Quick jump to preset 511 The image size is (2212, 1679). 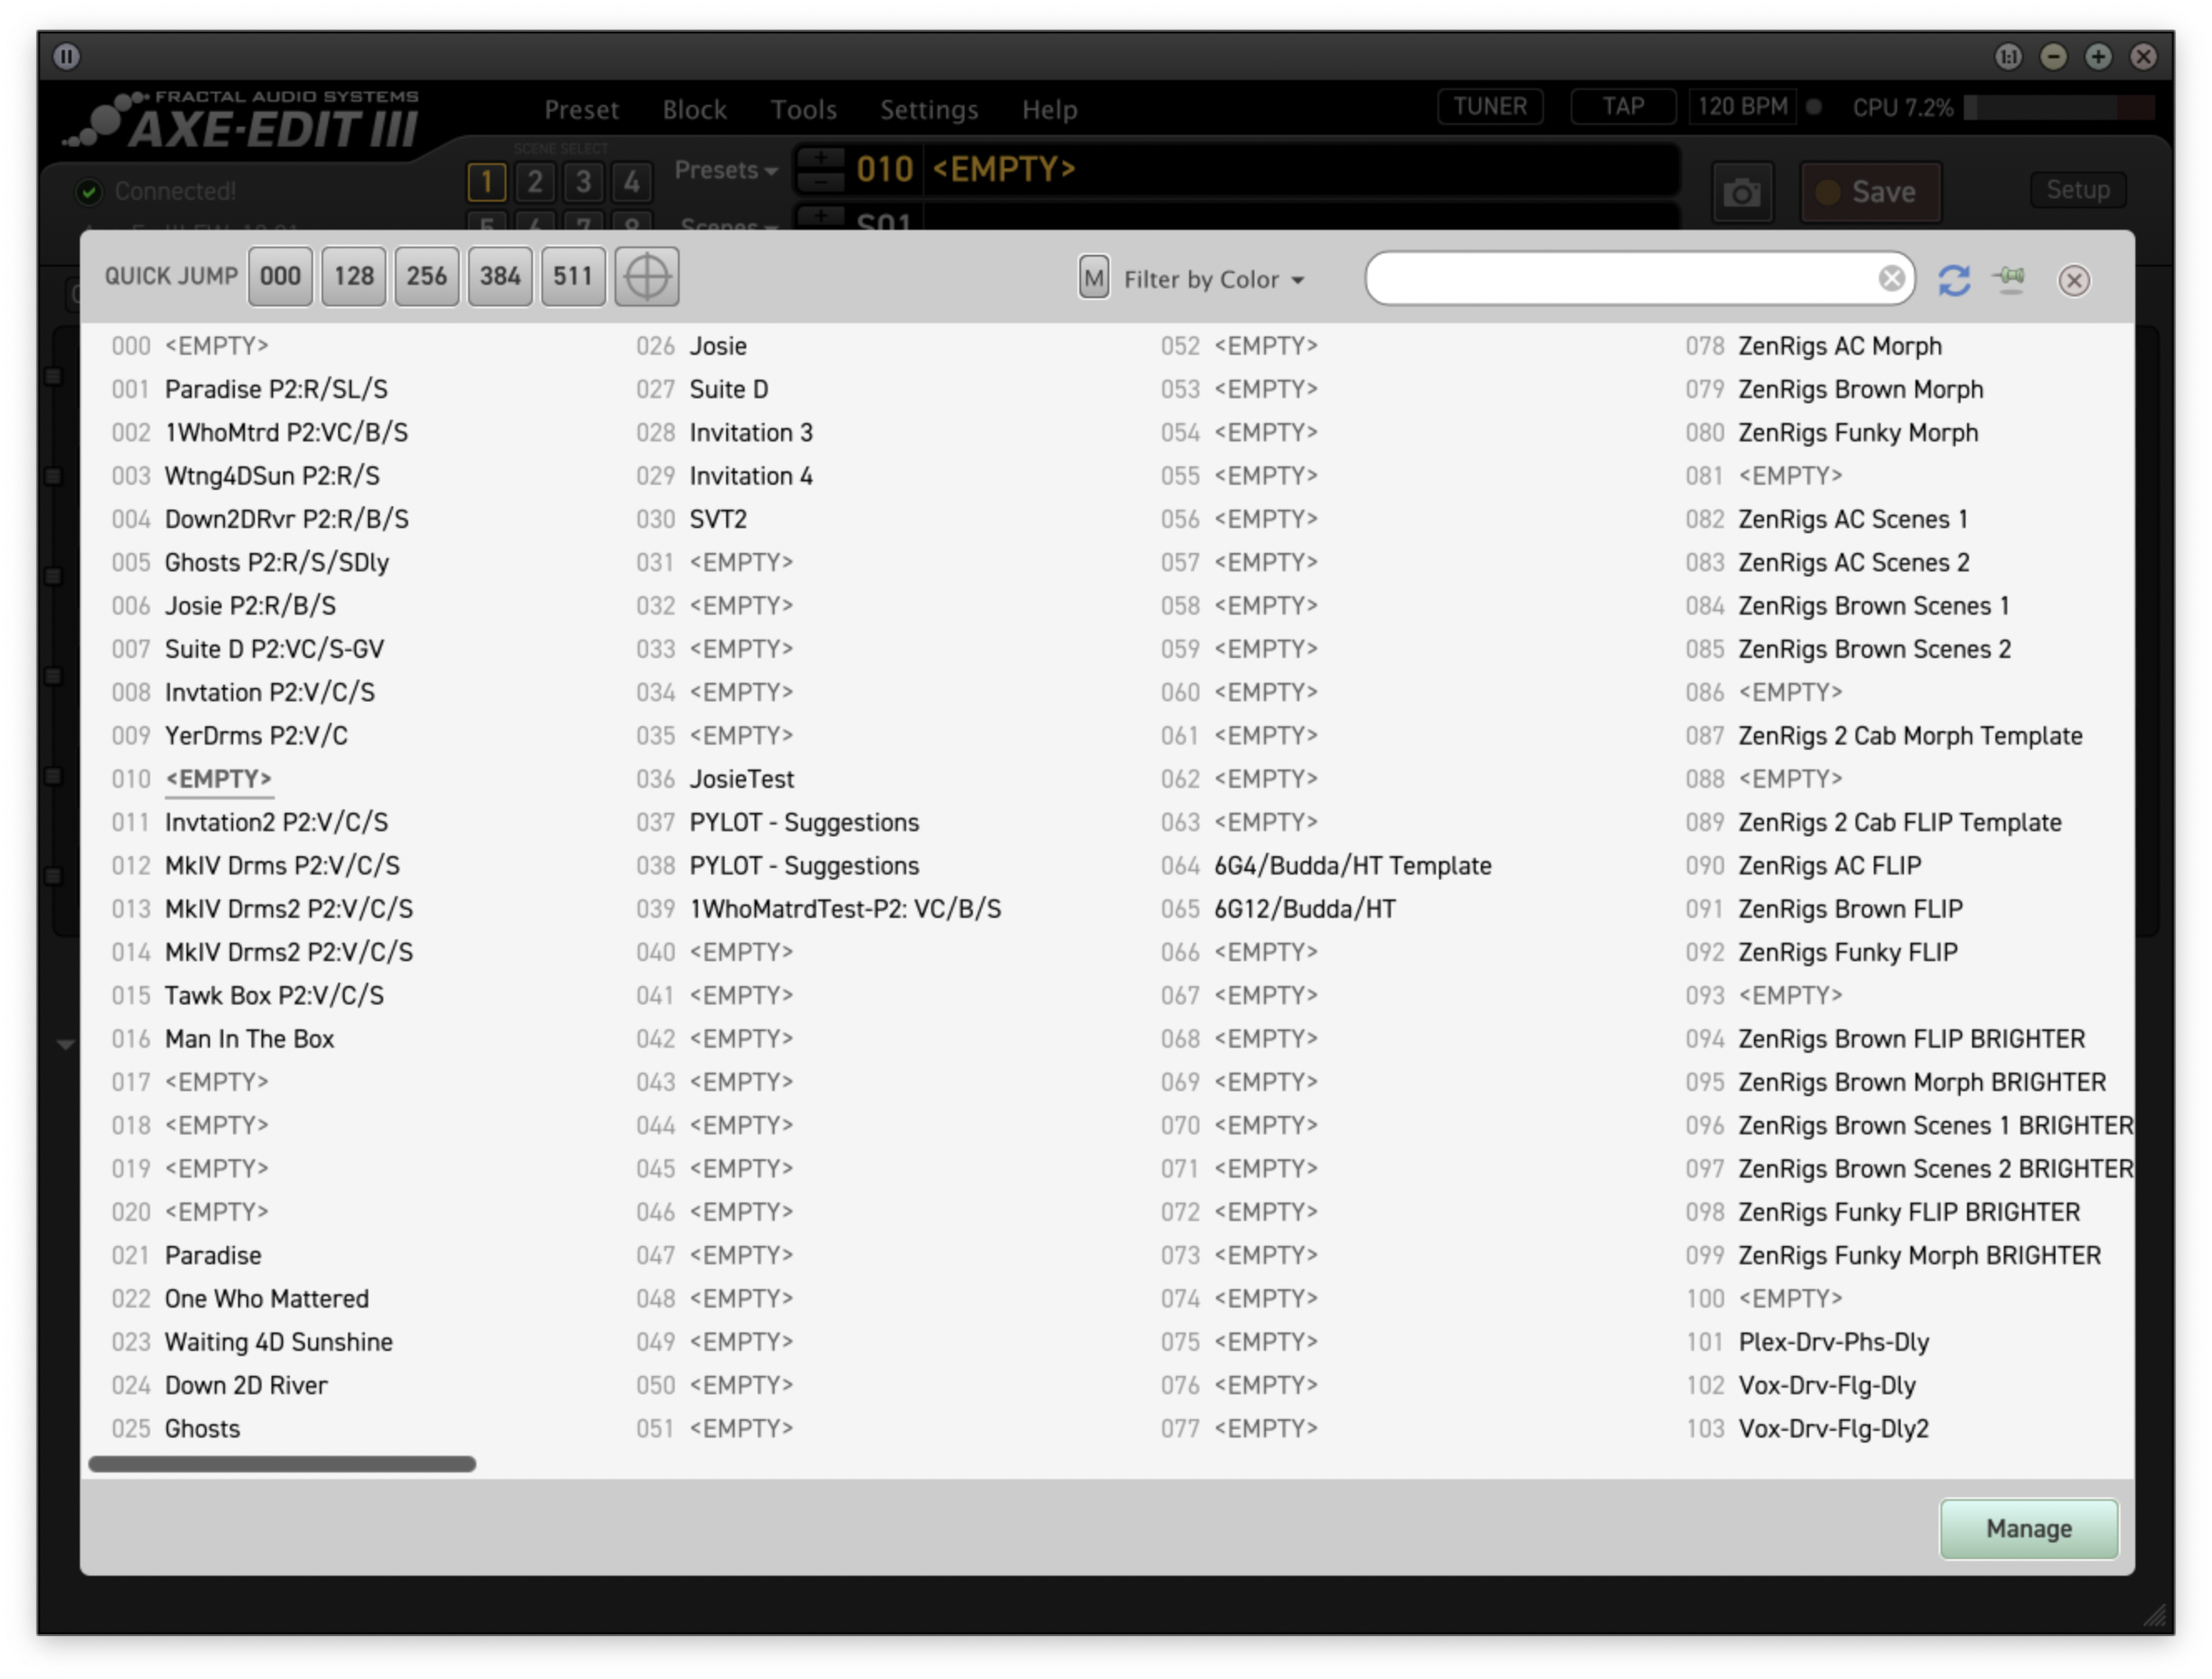point(573,276)
